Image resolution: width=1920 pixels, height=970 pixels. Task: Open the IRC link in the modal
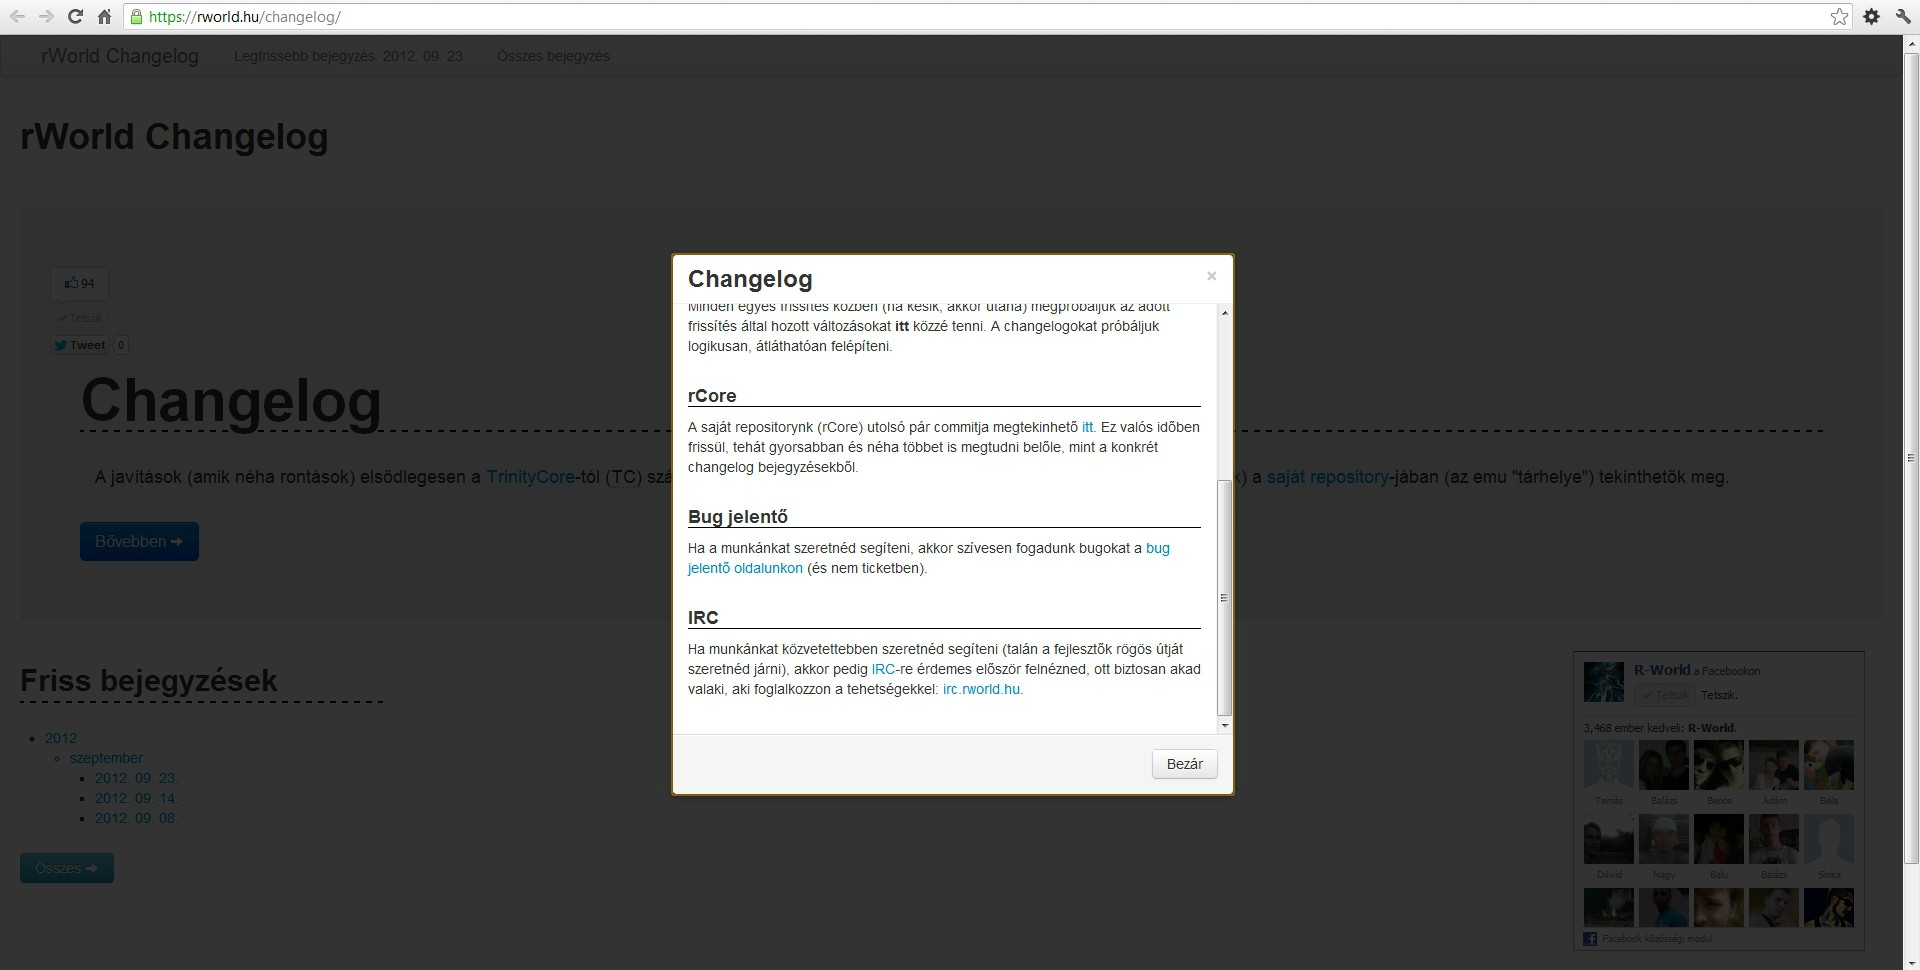pos(883,669)
